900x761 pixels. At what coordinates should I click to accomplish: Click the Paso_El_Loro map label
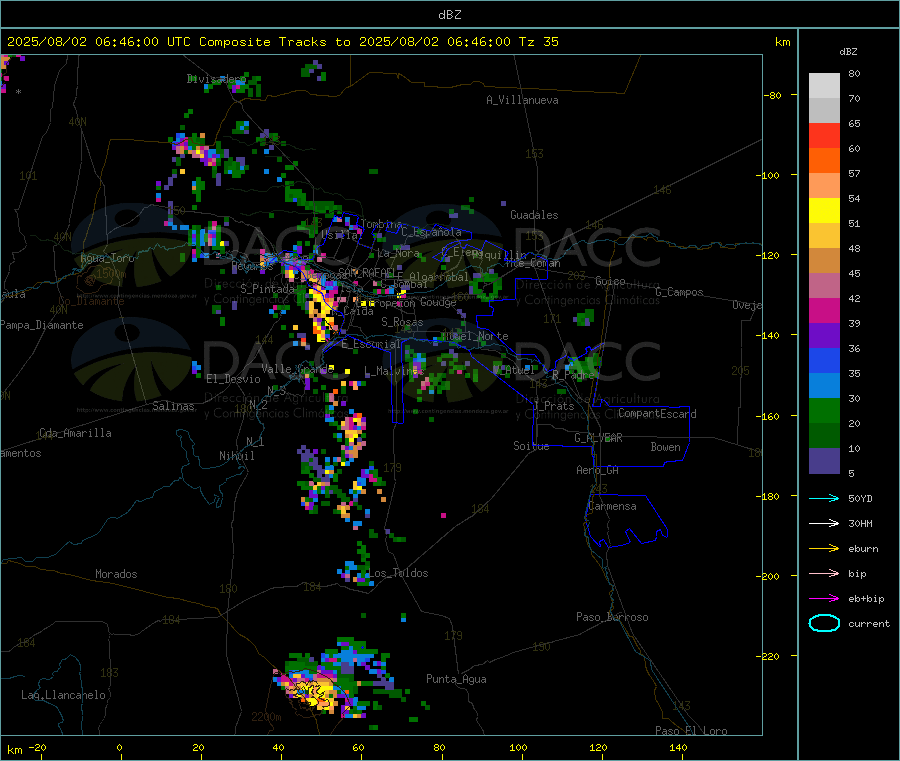[x=691, y=731]
